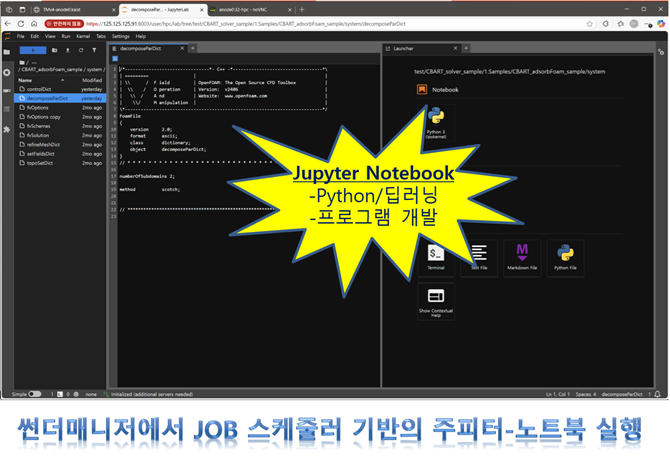
Task: Open a new browser tab
Action: pos(302,9)
